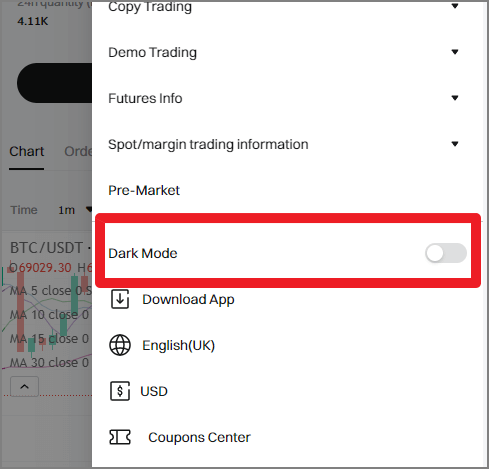Click the Dark Mode label text
The width and height of the screenshot is (489, 469).
click(143, 253)
